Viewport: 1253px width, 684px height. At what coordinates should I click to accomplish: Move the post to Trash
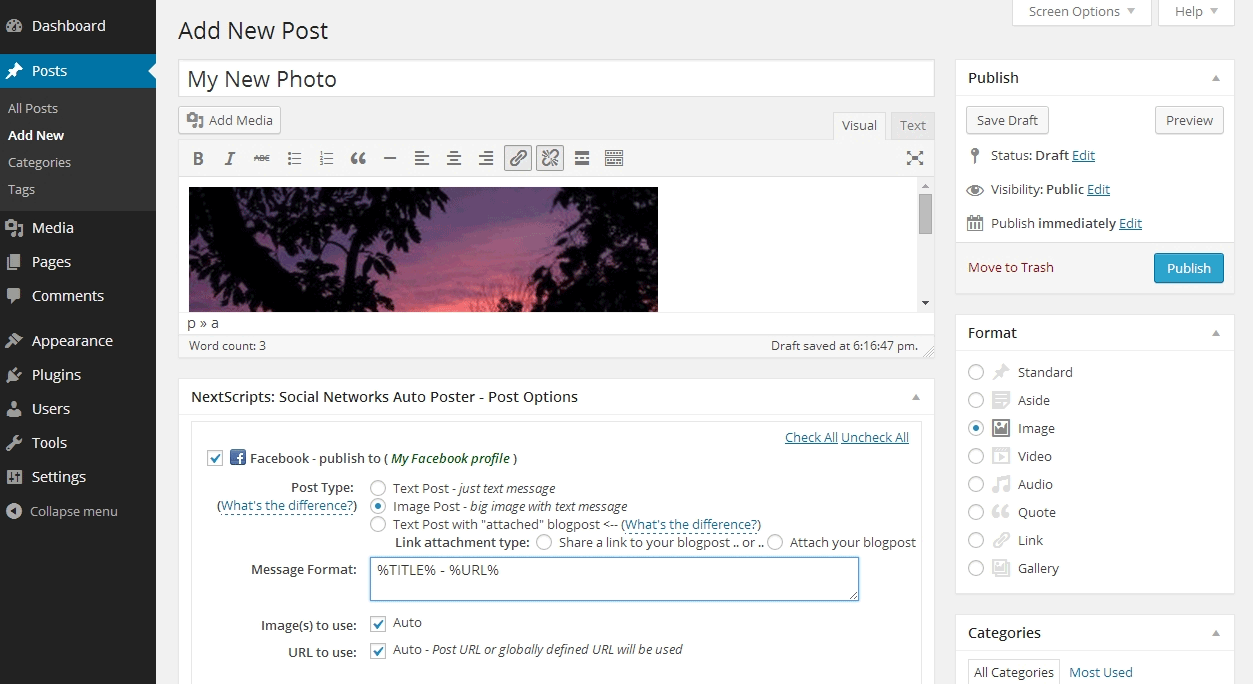pyautogui.click(x=1011, y=267)
